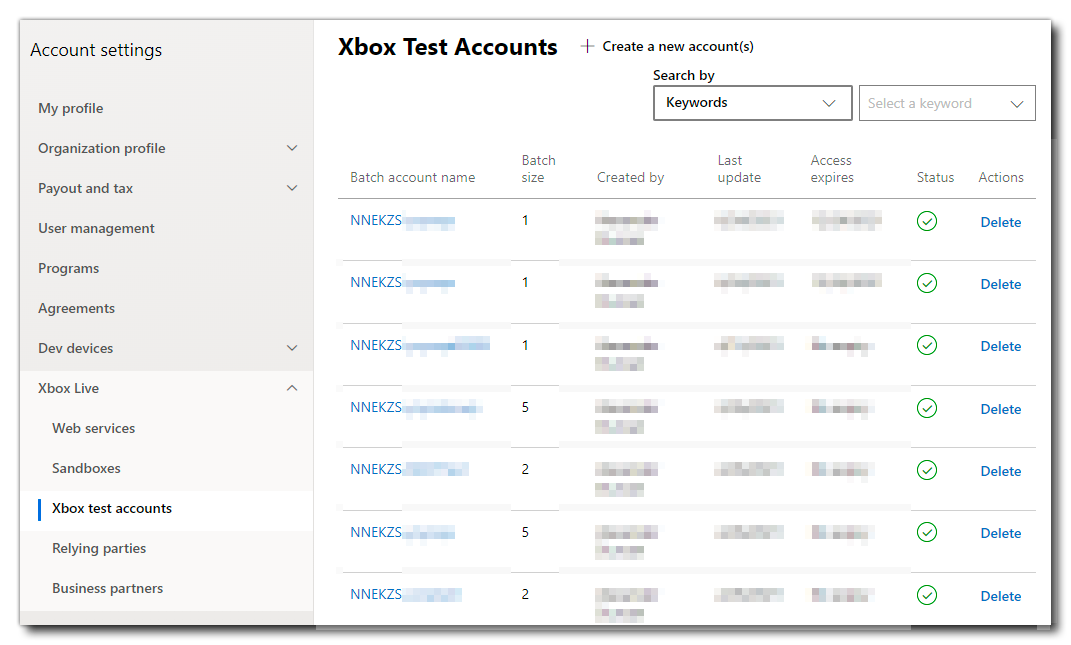Open My profile in the sidebar

70,109
